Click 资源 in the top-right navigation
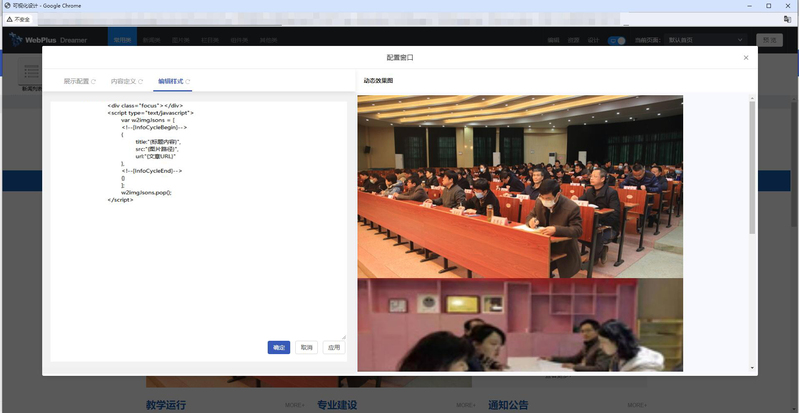Viewport: 799px width, 413px height. point(573,40)
